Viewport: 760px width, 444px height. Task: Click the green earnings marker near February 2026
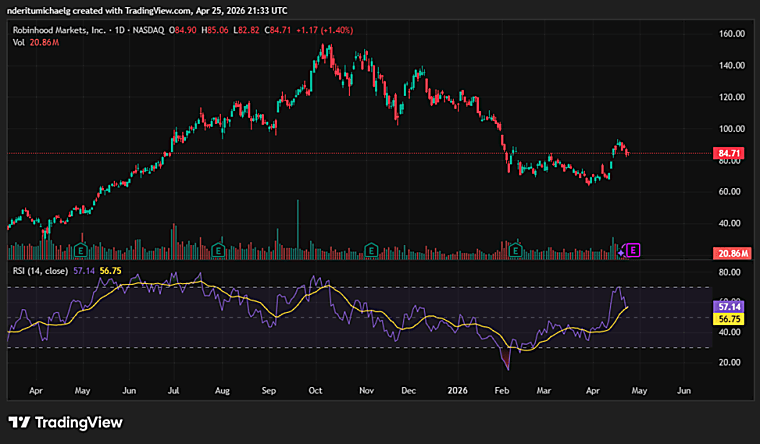pyautogui.click(x=516, y=251)
